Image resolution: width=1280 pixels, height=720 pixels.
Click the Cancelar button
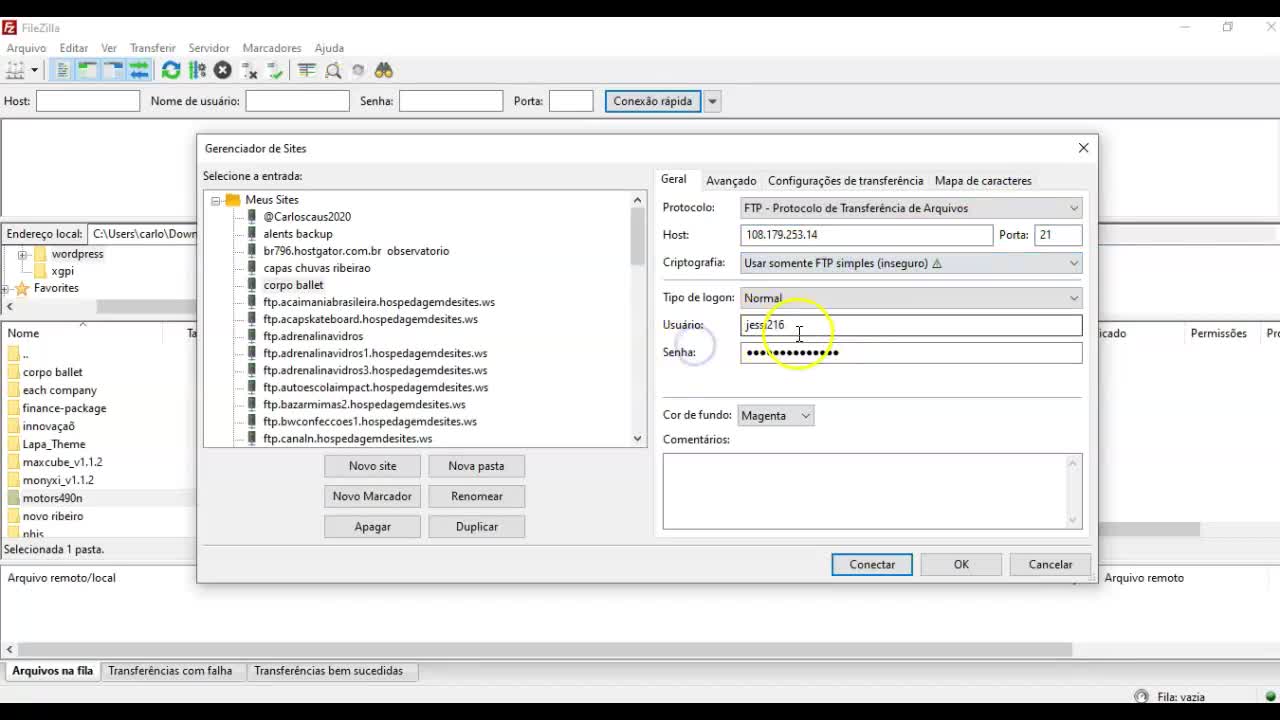tap(1050, 565)
